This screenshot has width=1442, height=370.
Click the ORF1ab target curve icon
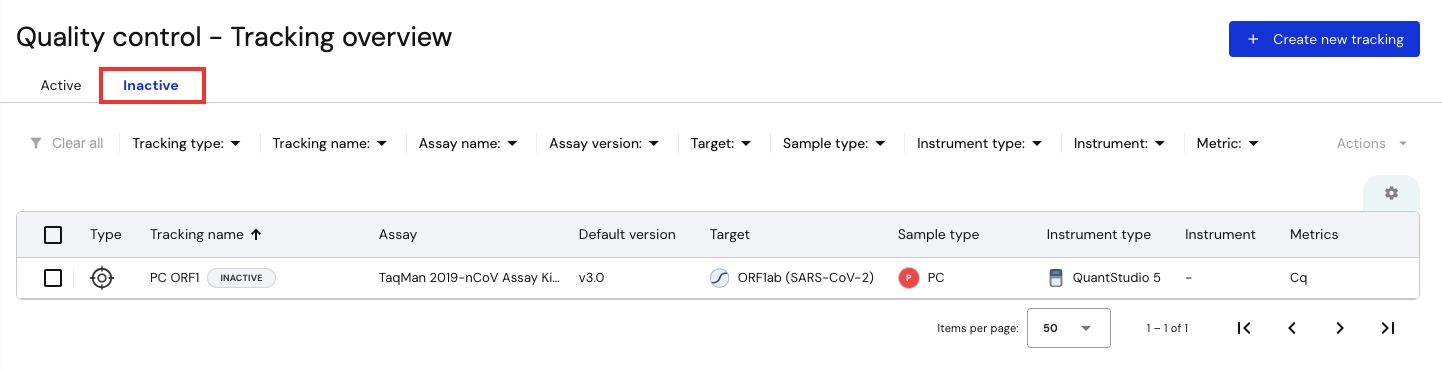point(719,278)
